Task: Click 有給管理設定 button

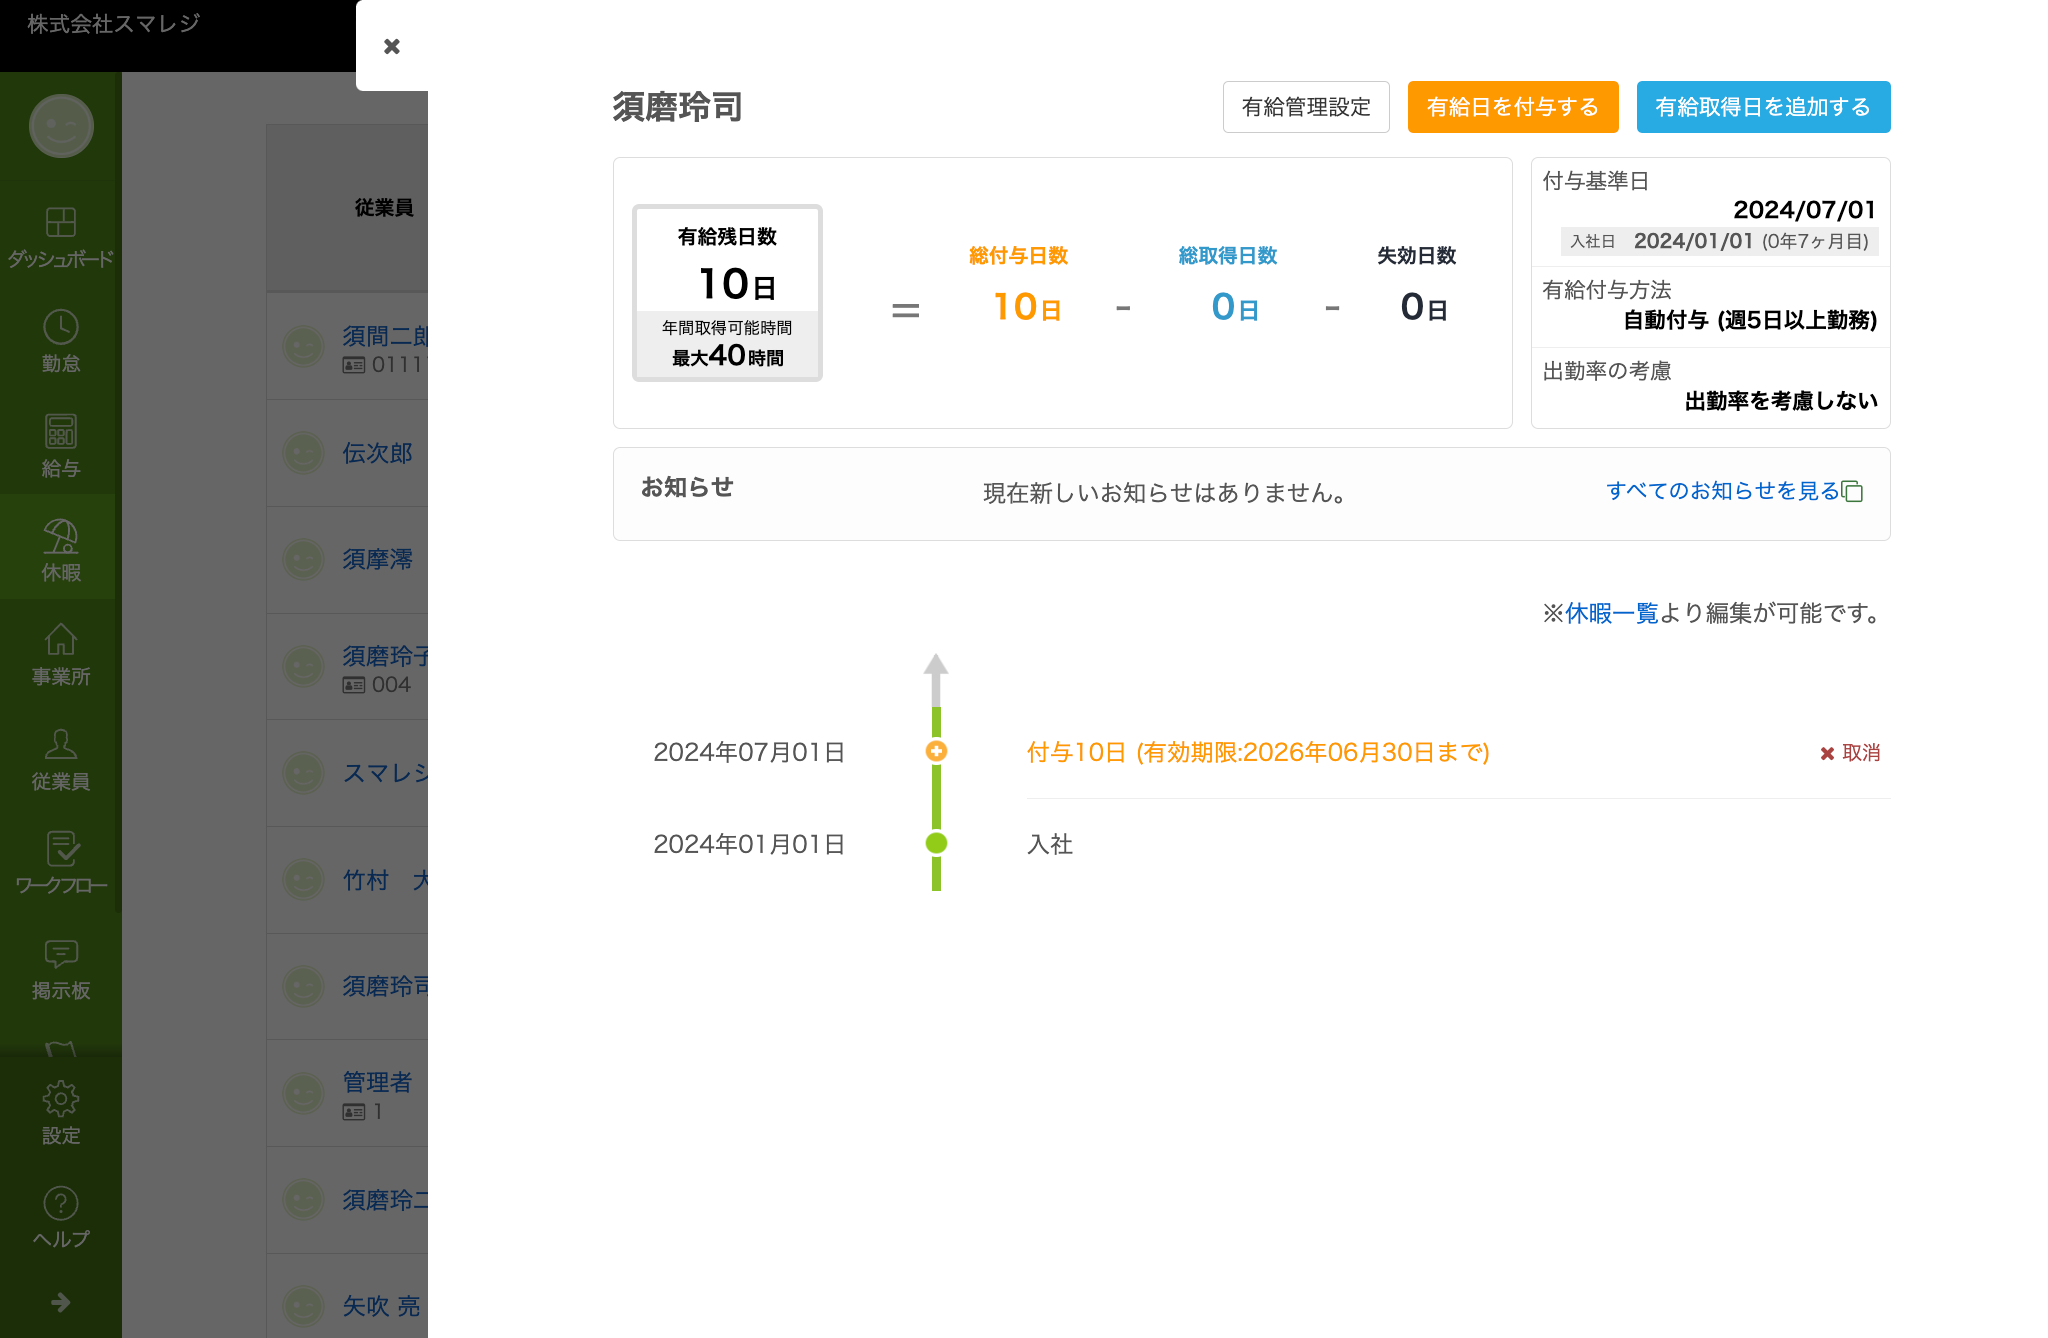Action: pyautogui.click(x=1306, y=107)
